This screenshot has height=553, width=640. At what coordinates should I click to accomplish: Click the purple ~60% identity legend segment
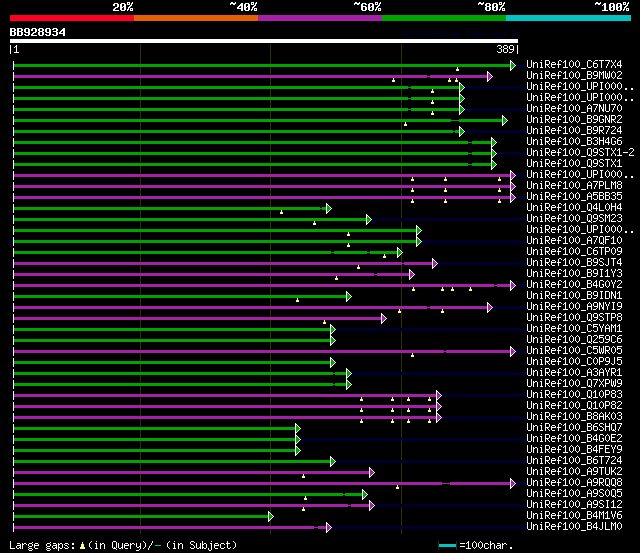[320, 18]
